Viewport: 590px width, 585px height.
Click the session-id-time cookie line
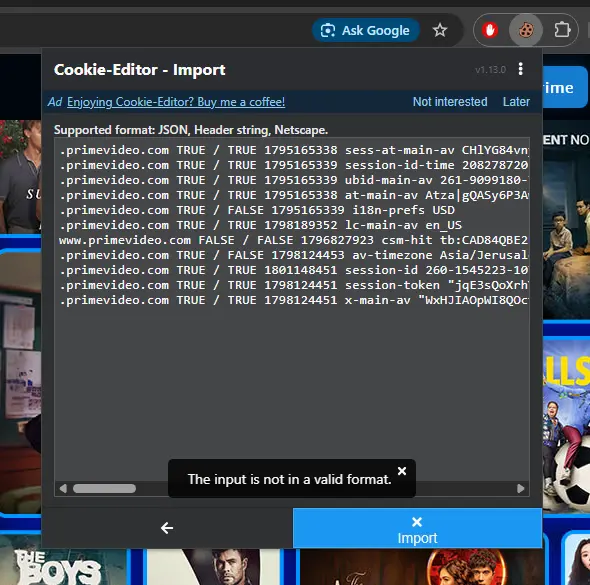click(x=293, y=165)
